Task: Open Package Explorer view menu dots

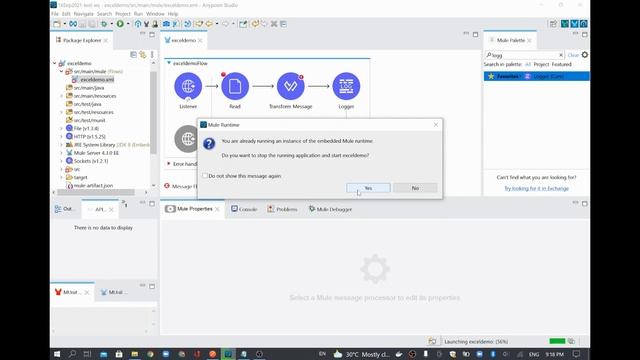Action: point(152,55)
